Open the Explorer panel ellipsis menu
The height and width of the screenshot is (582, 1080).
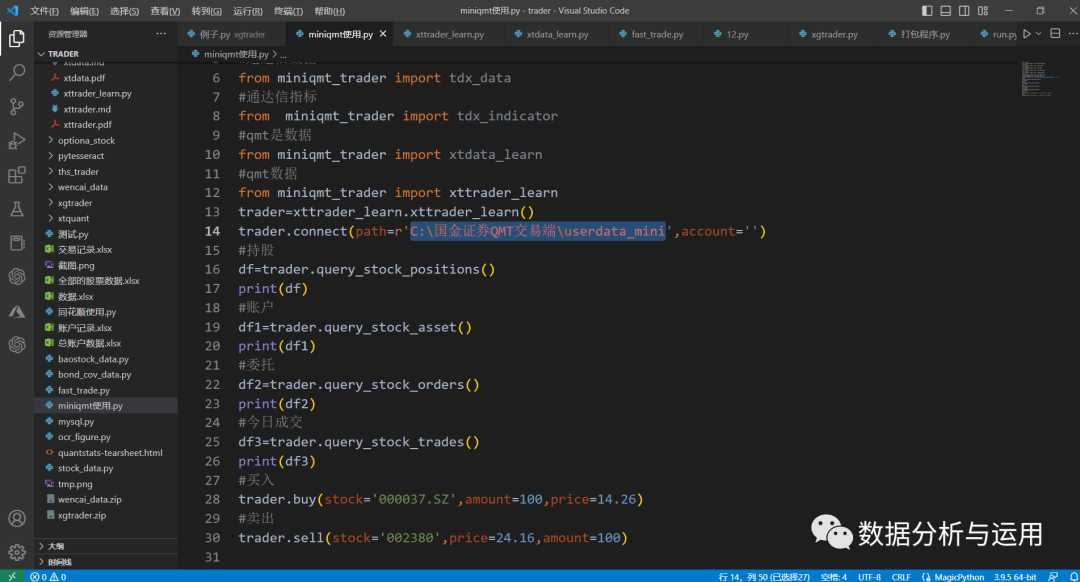[160, 34]
